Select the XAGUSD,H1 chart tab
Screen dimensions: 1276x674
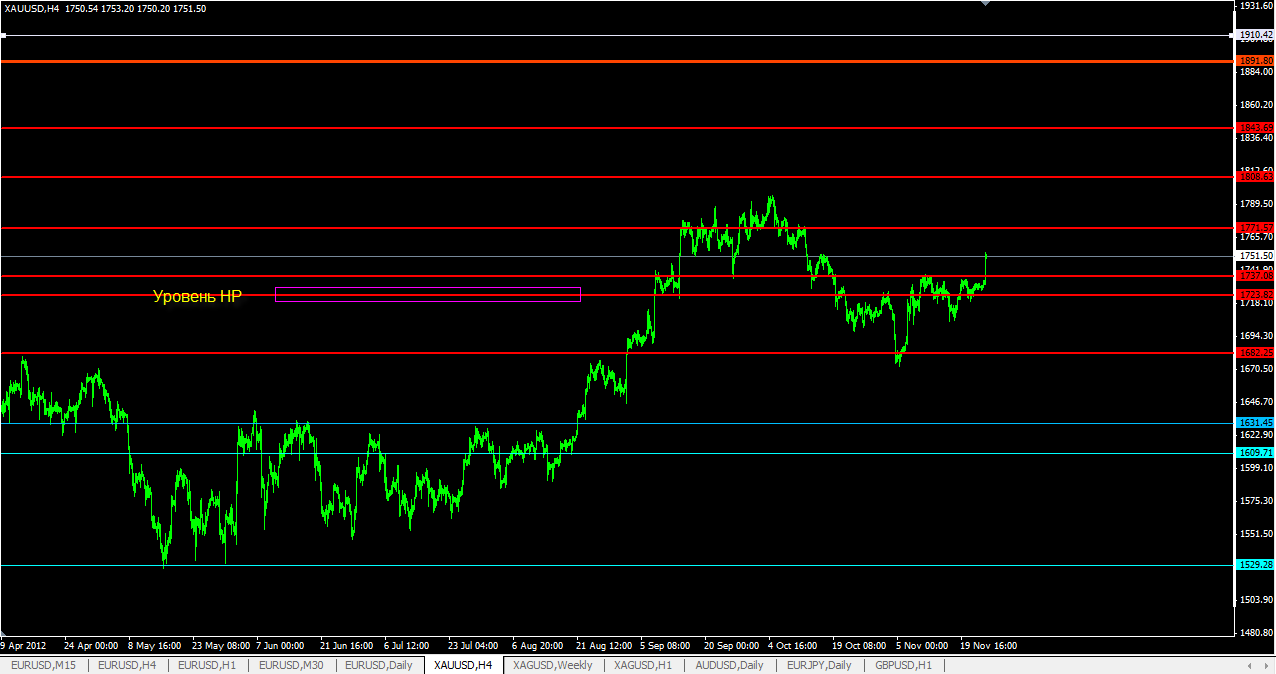point(643,665)
